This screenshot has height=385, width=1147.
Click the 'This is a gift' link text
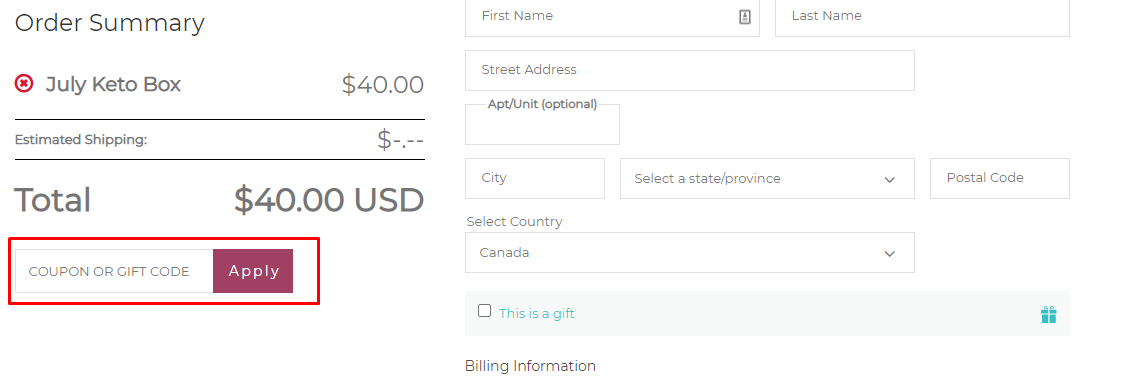536,313
